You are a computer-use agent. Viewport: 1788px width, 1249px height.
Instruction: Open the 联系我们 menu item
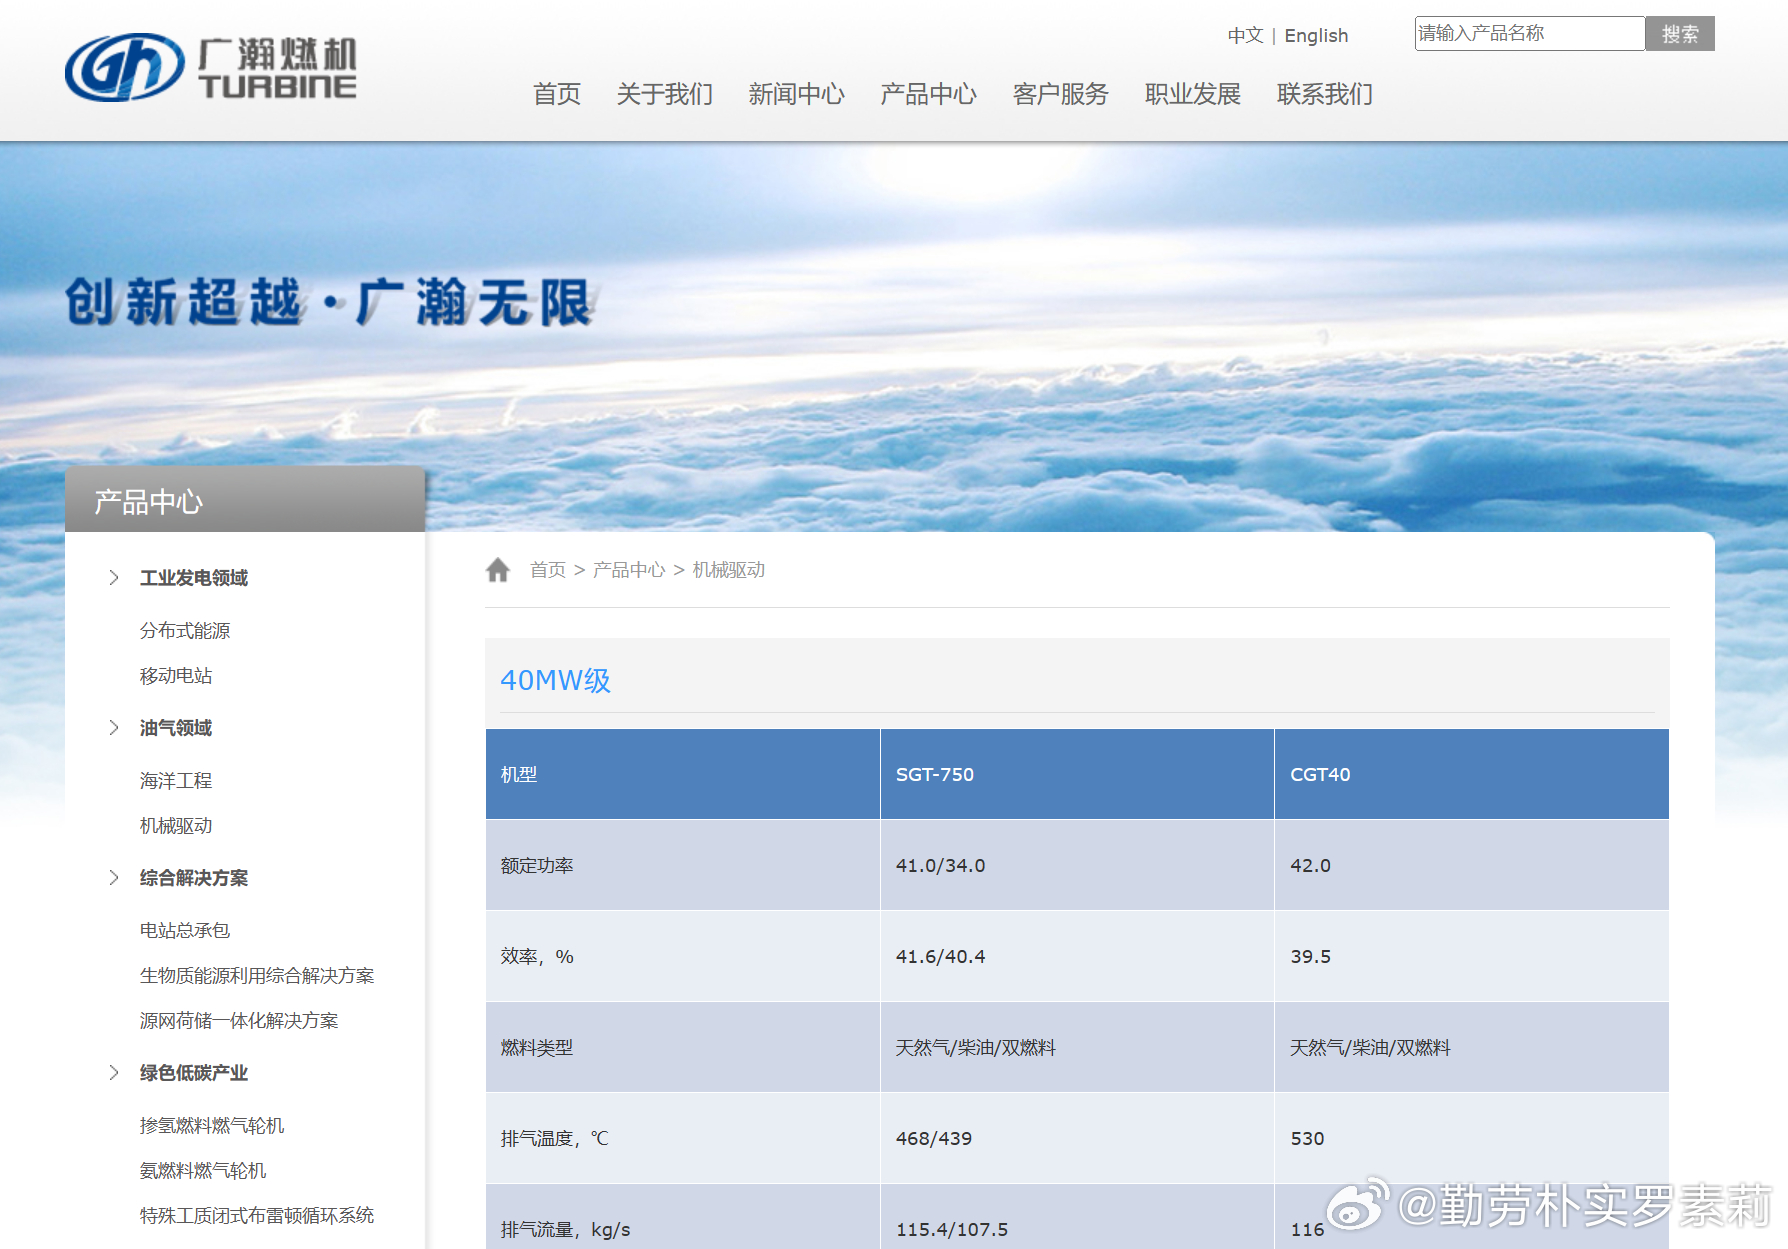pos(1325,94)
